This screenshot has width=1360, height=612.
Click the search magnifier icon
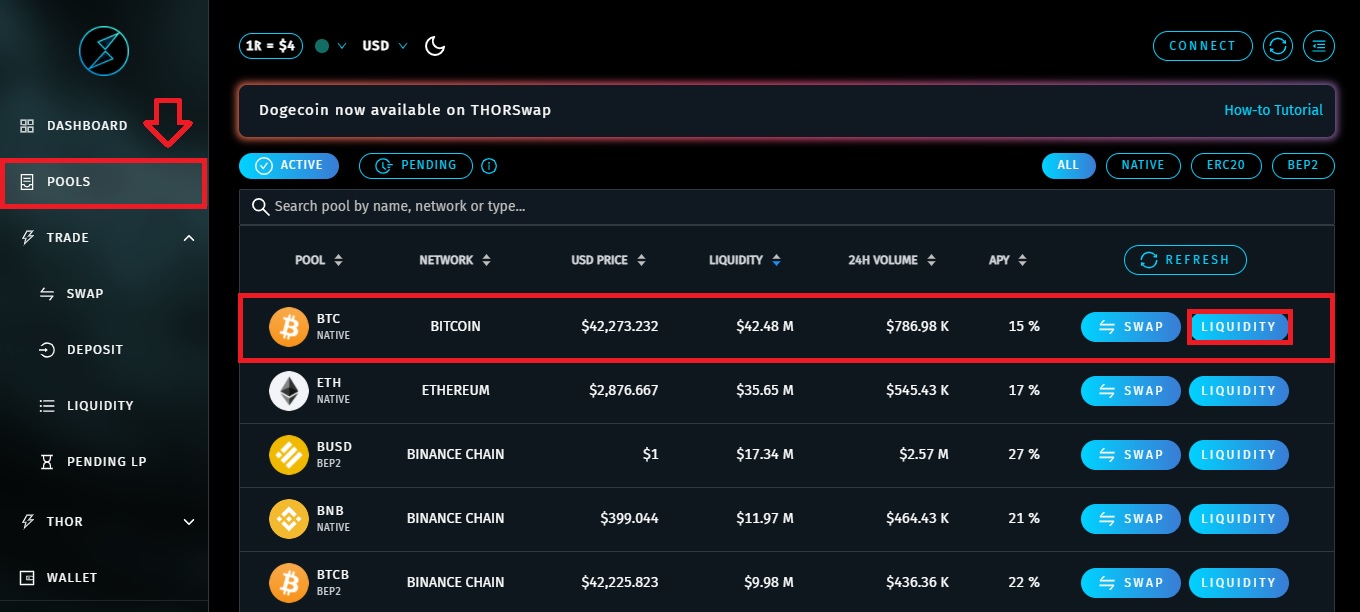260,207
